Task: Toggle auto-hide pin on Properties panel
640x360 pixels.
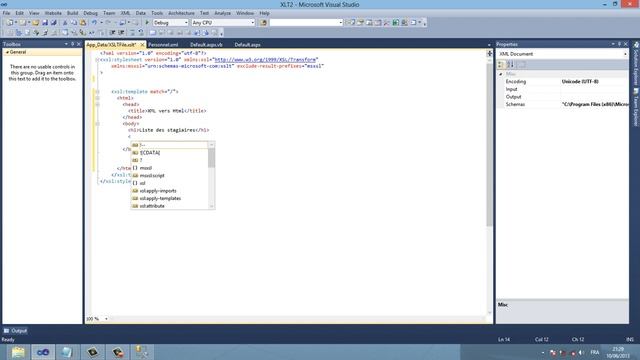Action: click(619, 44)
